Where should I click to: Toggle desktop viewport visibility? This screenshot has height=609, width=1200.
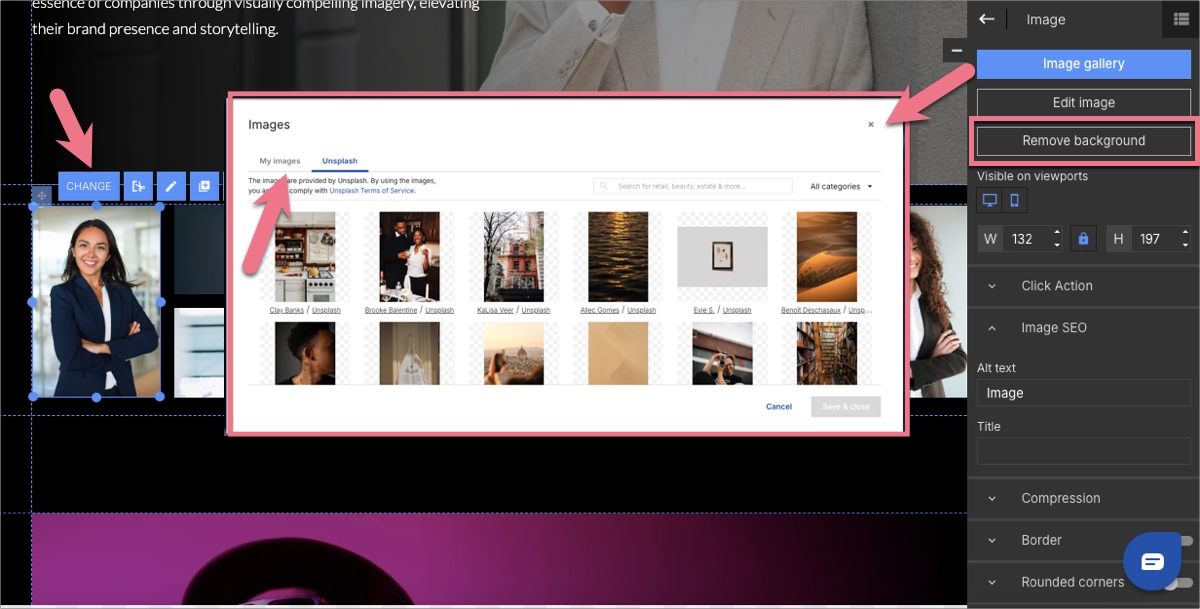(x=988, y=200)
